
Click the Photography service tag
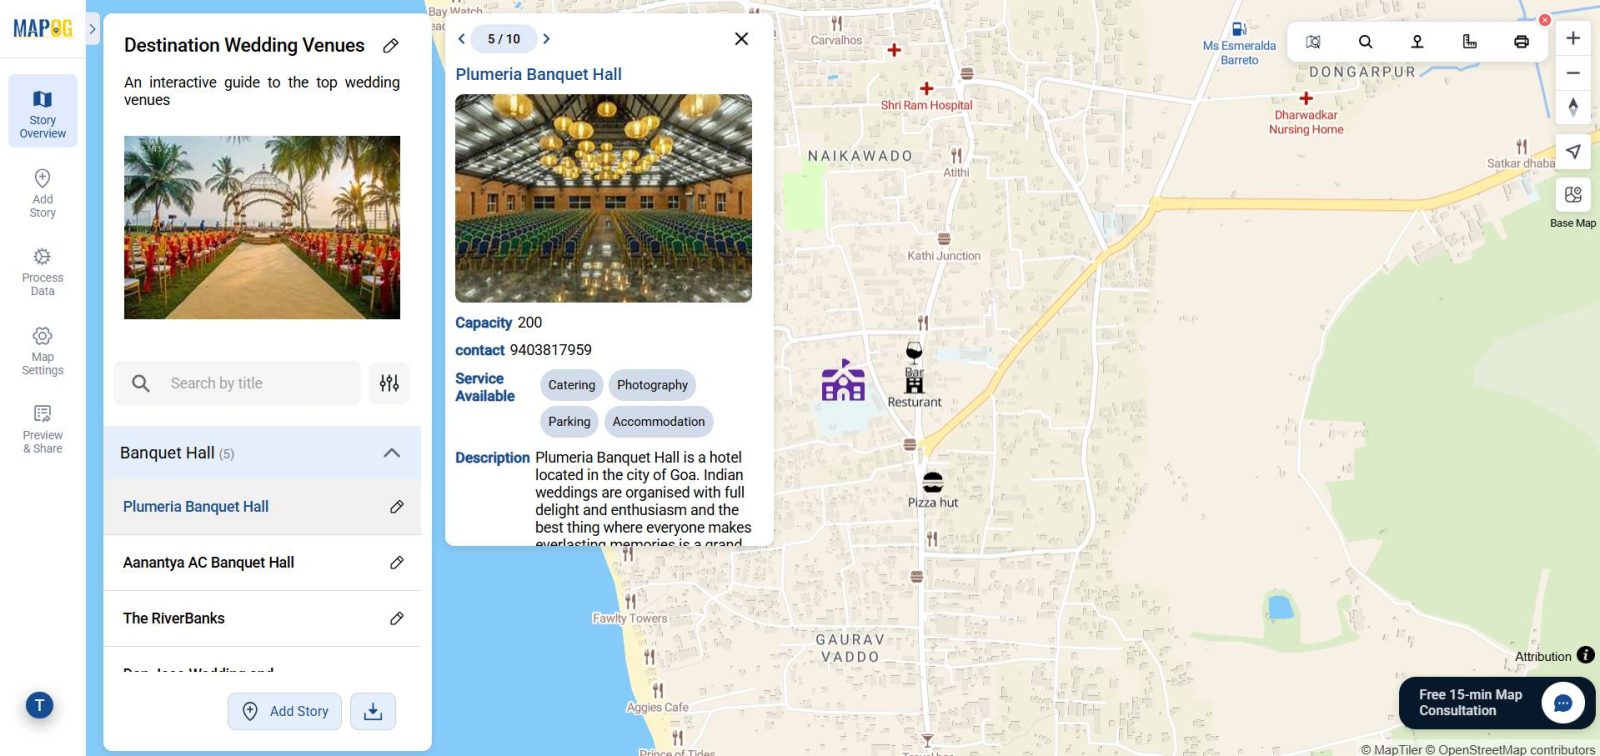pyautogui.click(x=652, y=385)
